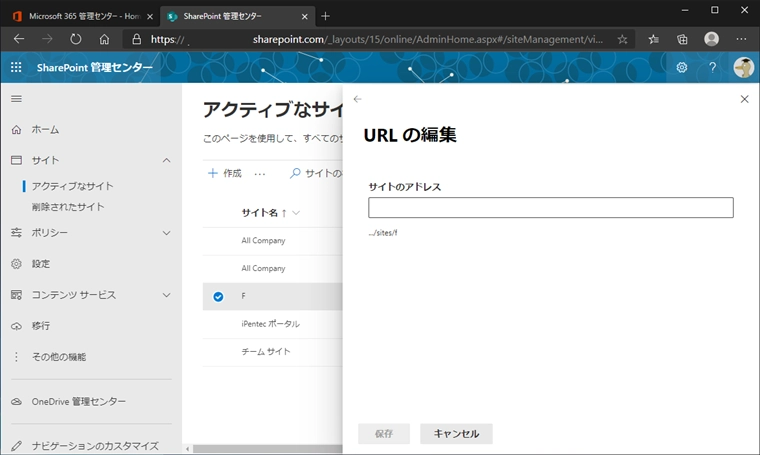Sort by the サイト名 column header
The height and width of the screenshot is (455, 760).
point(259,213)
